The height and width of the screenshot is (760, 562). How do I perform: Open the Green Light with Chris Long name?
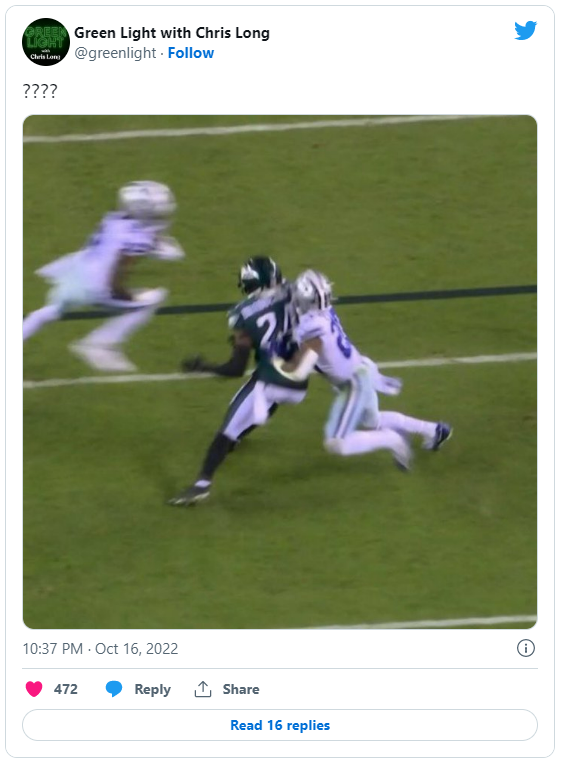(172, 33)
